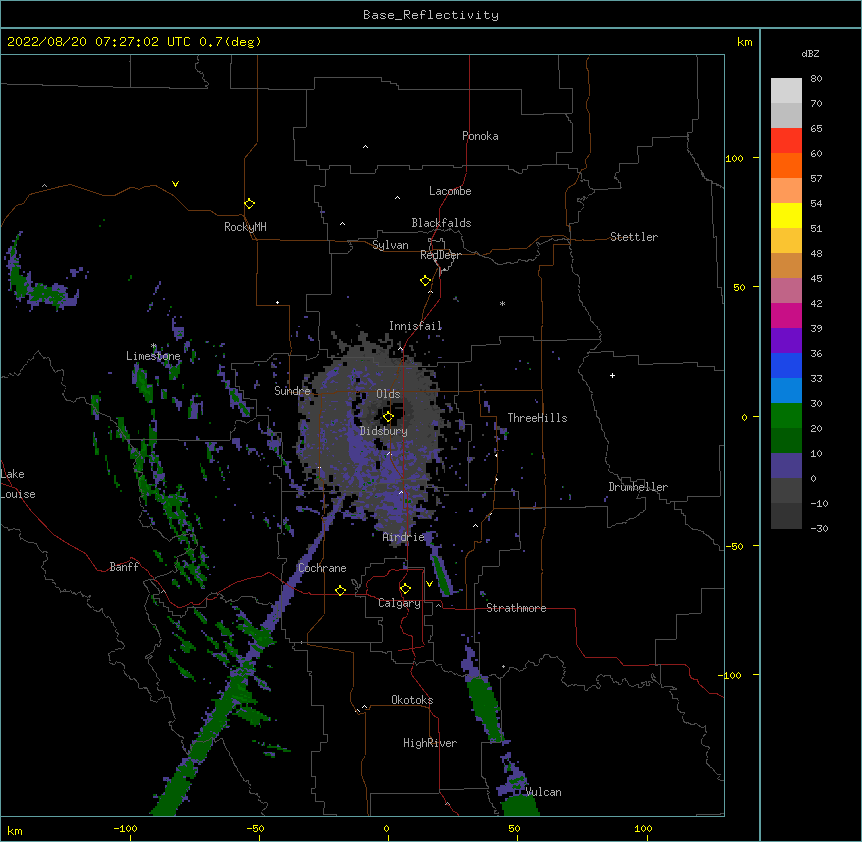Image resolution: width=862 pixels, height=842 pixels.
Task: Click the Base_Reflectivity title text
Action: [x=431, y=15]
